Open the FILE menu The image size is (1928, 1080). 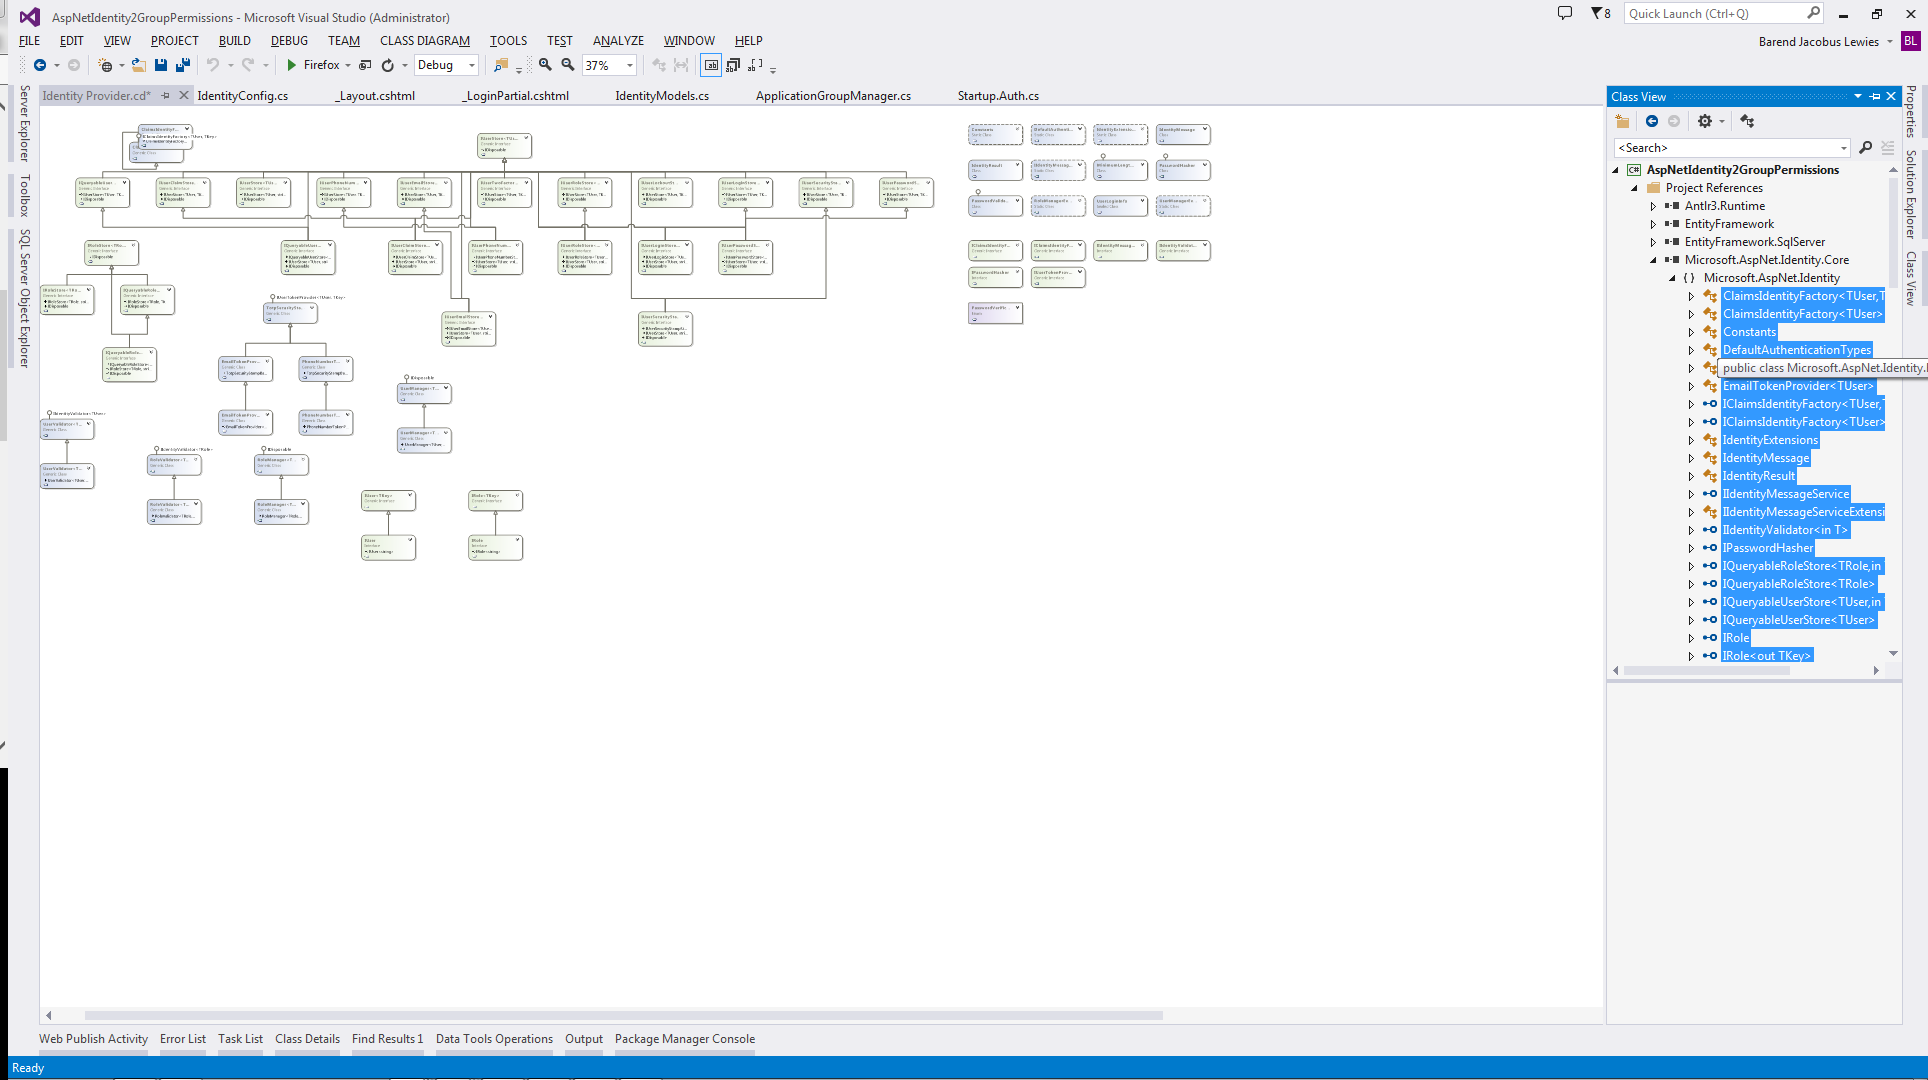point(29,41)
